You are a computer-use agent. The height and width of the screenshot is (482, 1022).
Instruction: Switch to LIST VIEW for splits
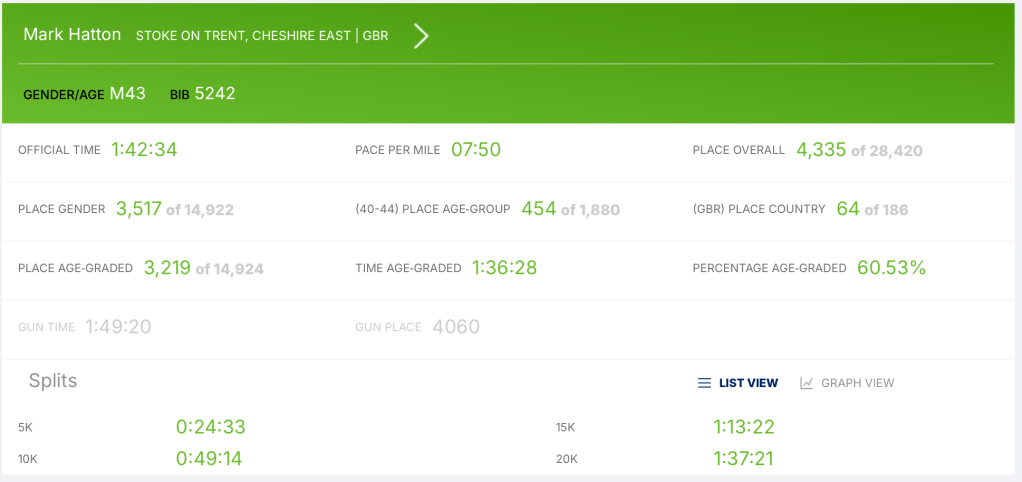(748, 383)
